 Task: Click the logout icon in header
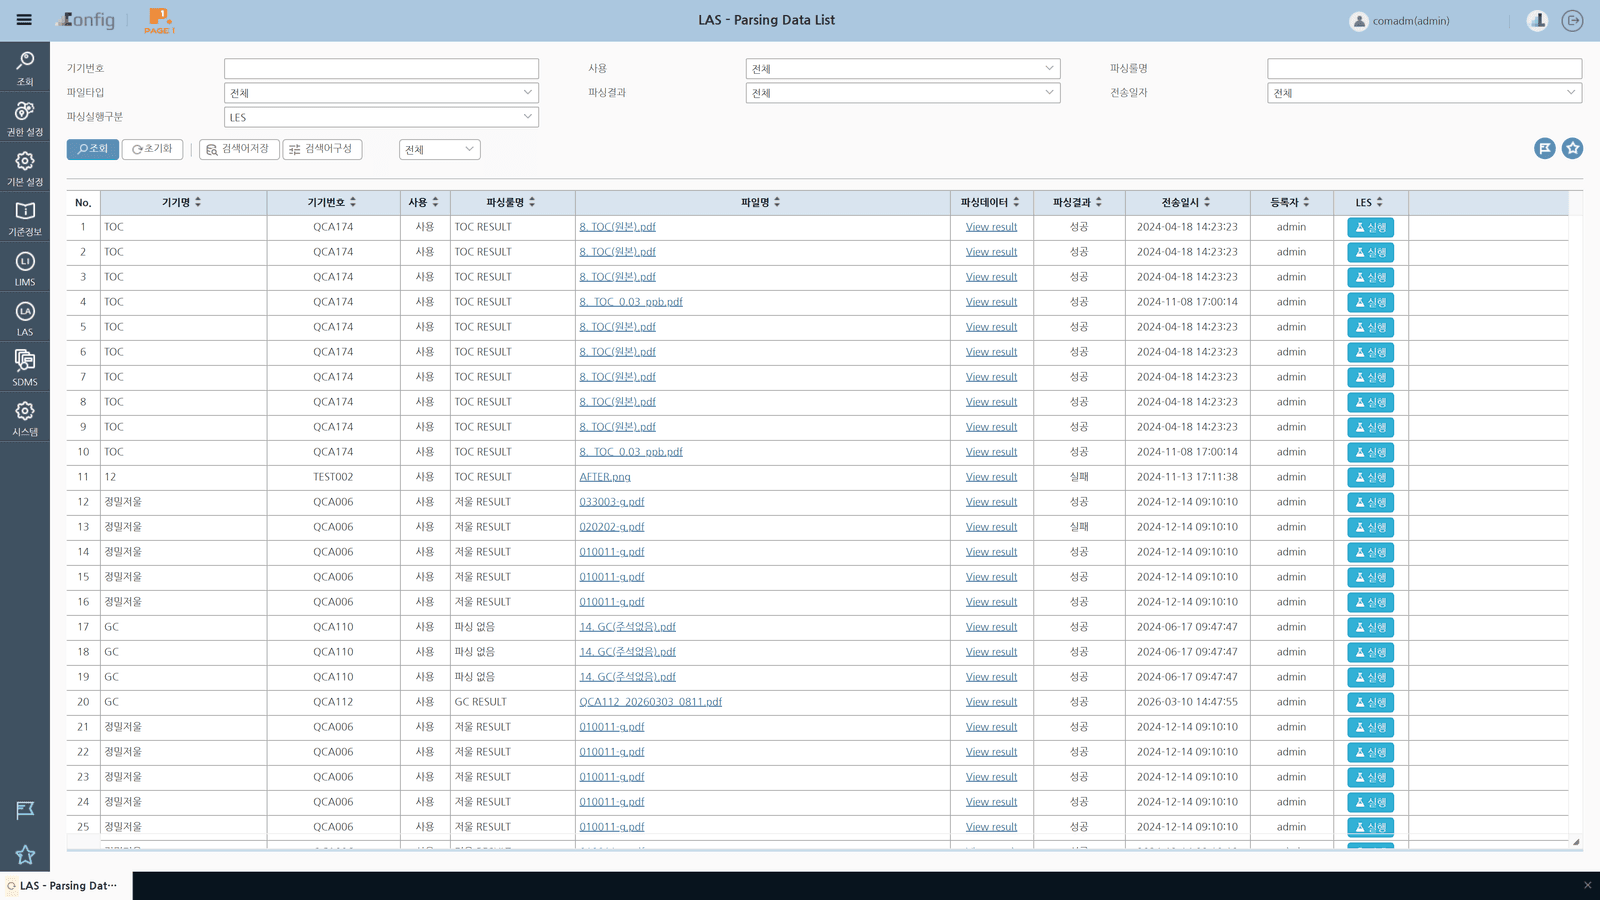[1572, 20]
